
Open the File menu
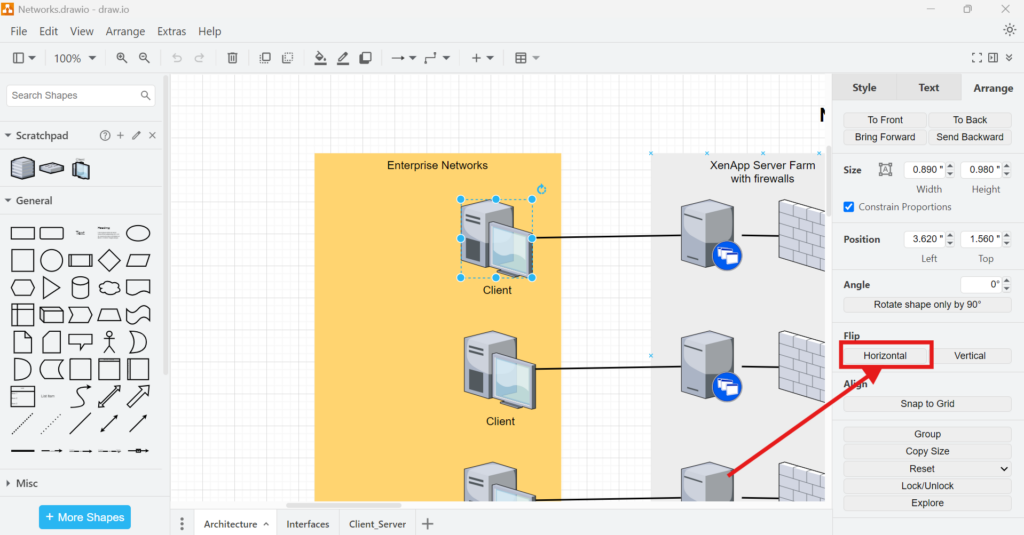(18, 31)
